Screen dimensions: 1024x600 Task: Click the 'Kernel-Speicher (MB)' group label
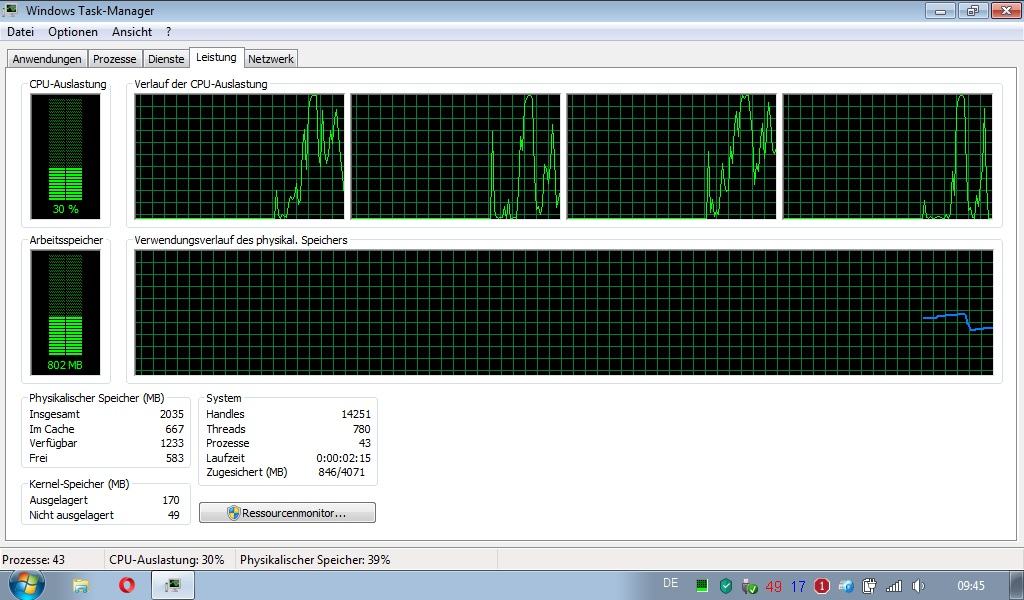click(79, 484)
